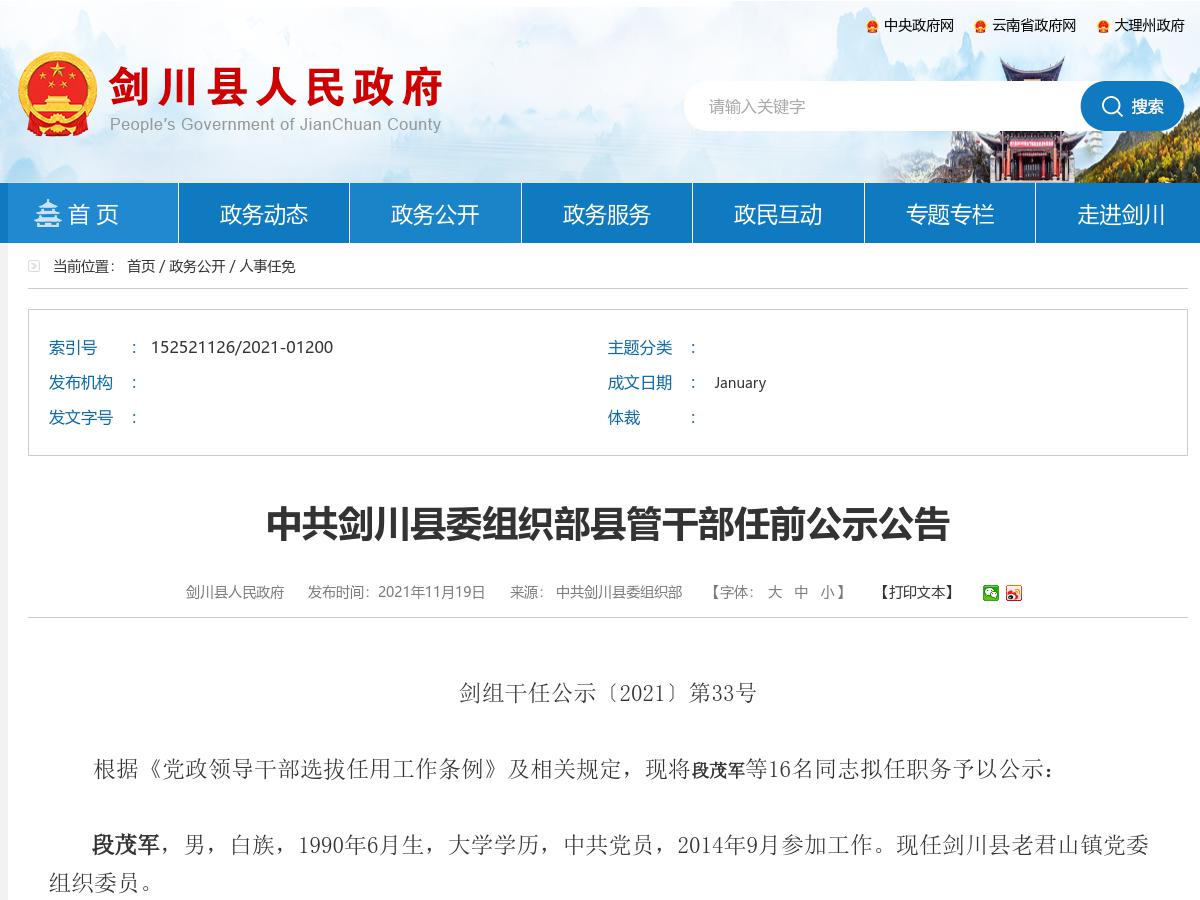Open the 大理州政府 link
This screenshot has width=1200, height=900.
pyautogui.click(x=1150, y=26)
